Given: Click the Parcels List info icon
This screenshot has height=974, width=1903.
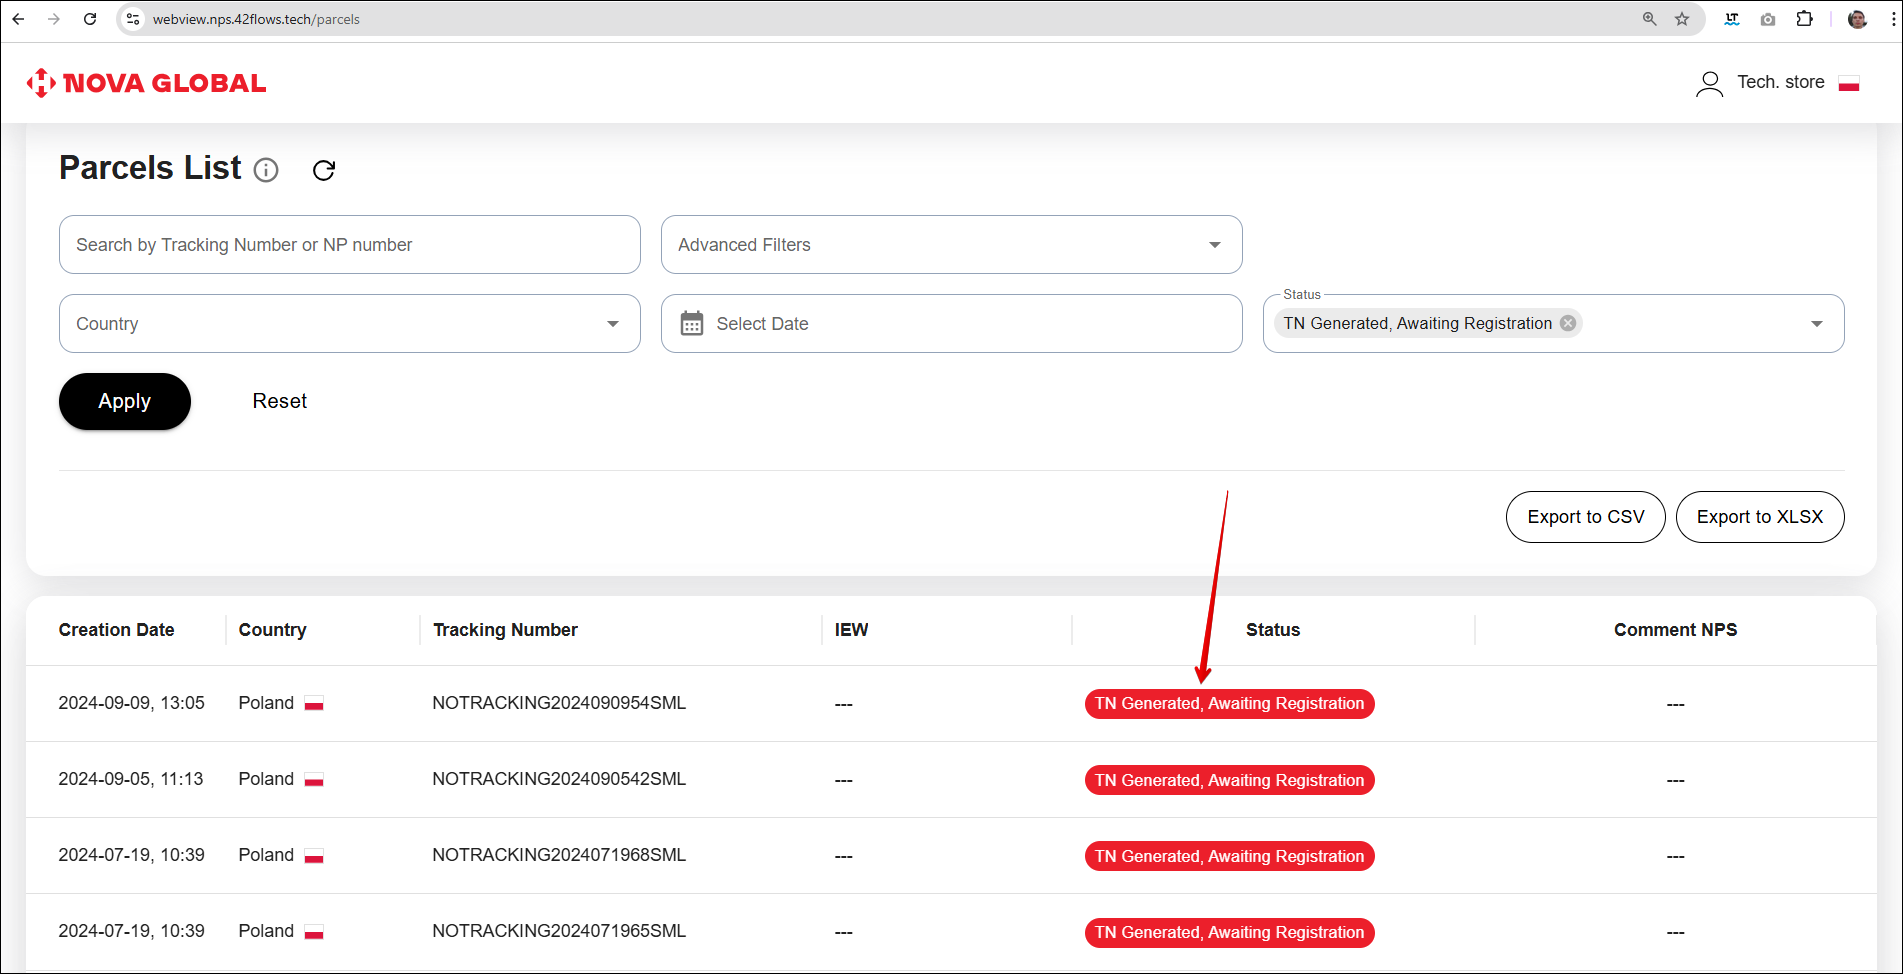Looking at the screenshot, I should pyautogui.click(x=266, y=170).
